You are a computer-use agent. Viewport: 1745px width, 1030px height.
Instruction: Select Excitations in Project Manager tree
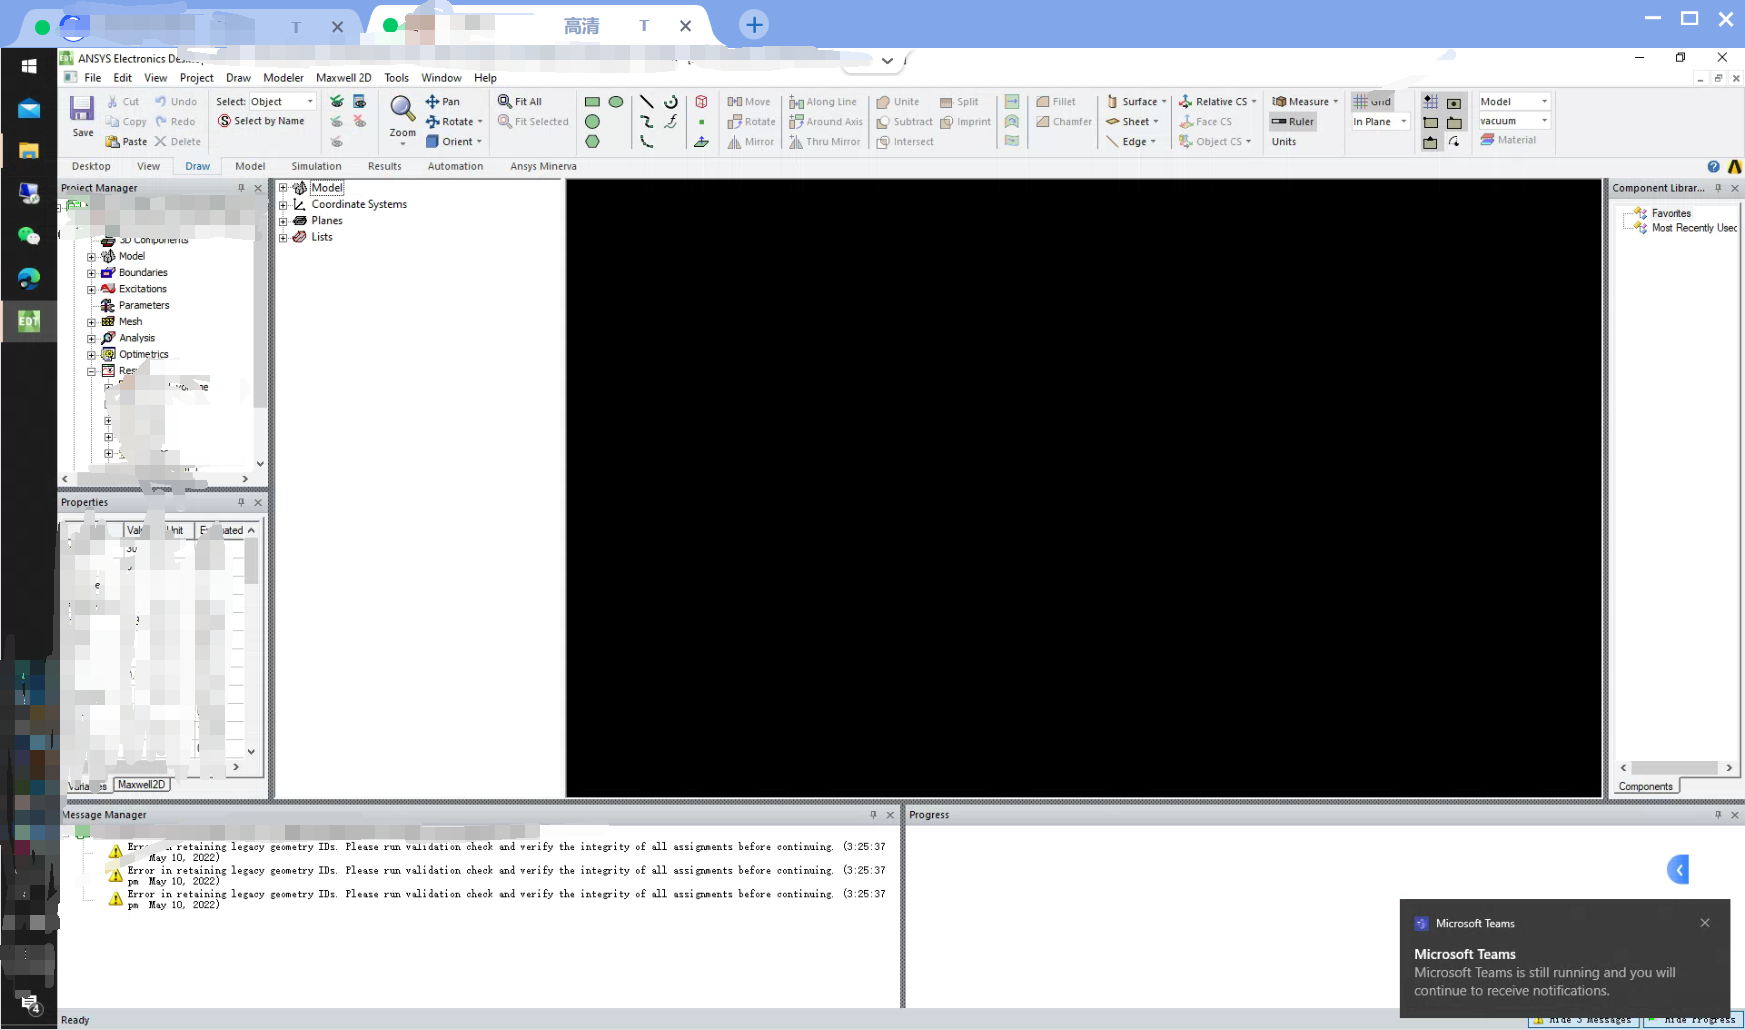pos(142,289)
